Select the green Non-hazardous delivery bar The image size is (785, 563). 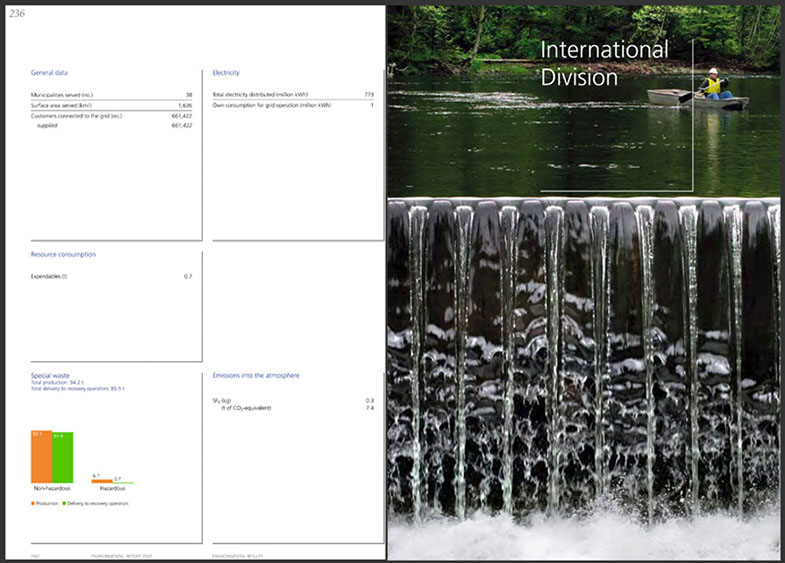point(62,458)
